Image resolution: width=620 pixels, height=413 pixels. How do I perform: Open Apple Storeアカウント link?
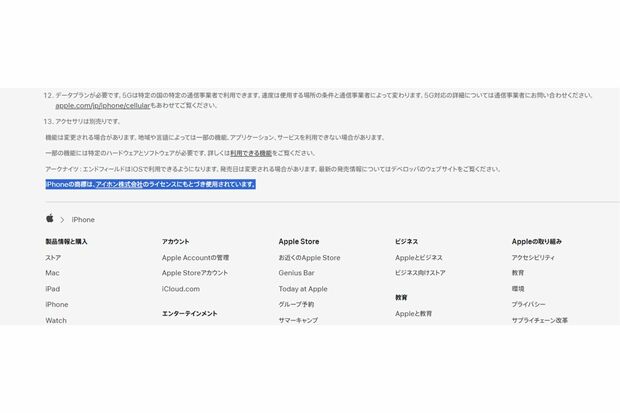click(x=195, y=273)
